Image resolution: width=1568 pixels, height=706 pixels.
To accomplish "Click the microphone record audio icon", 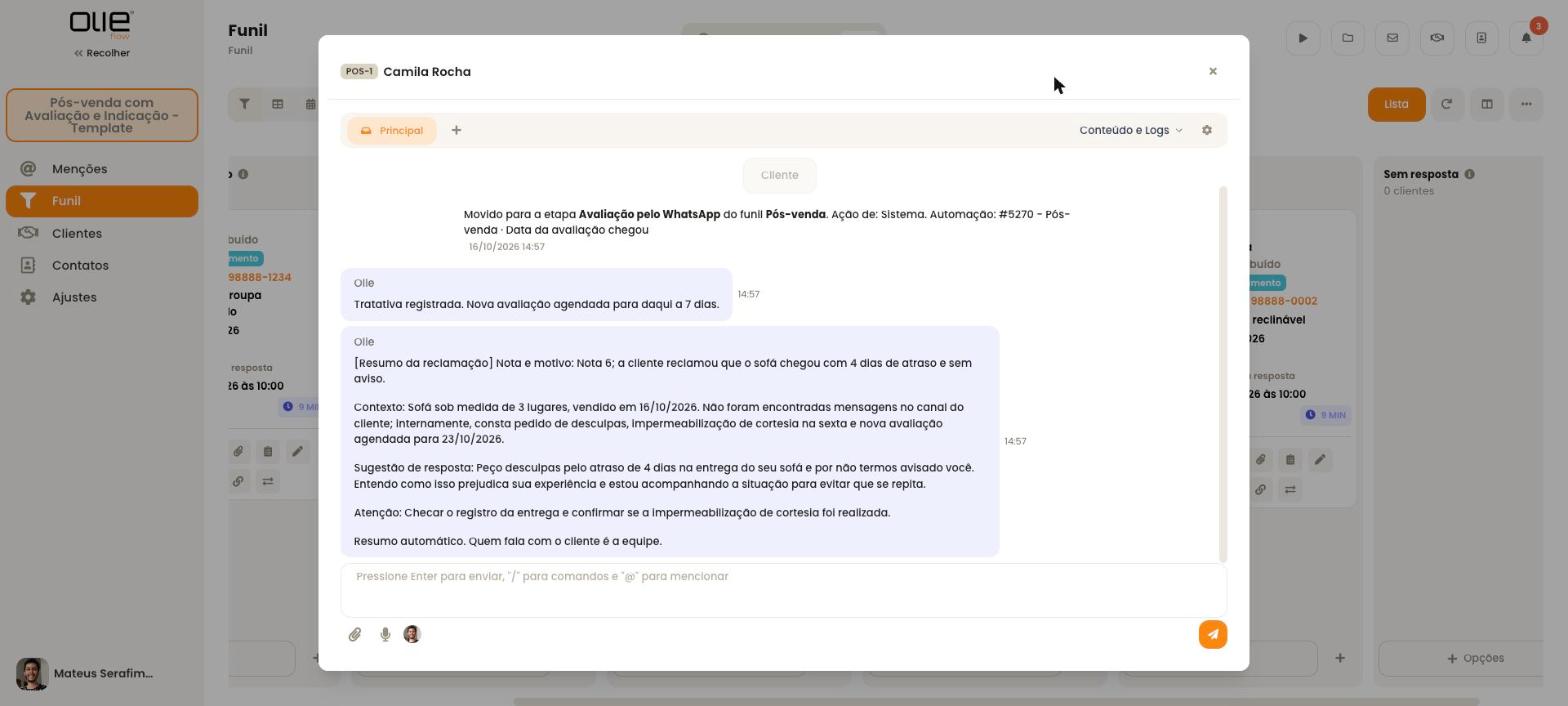I will [x=385, y=635].
